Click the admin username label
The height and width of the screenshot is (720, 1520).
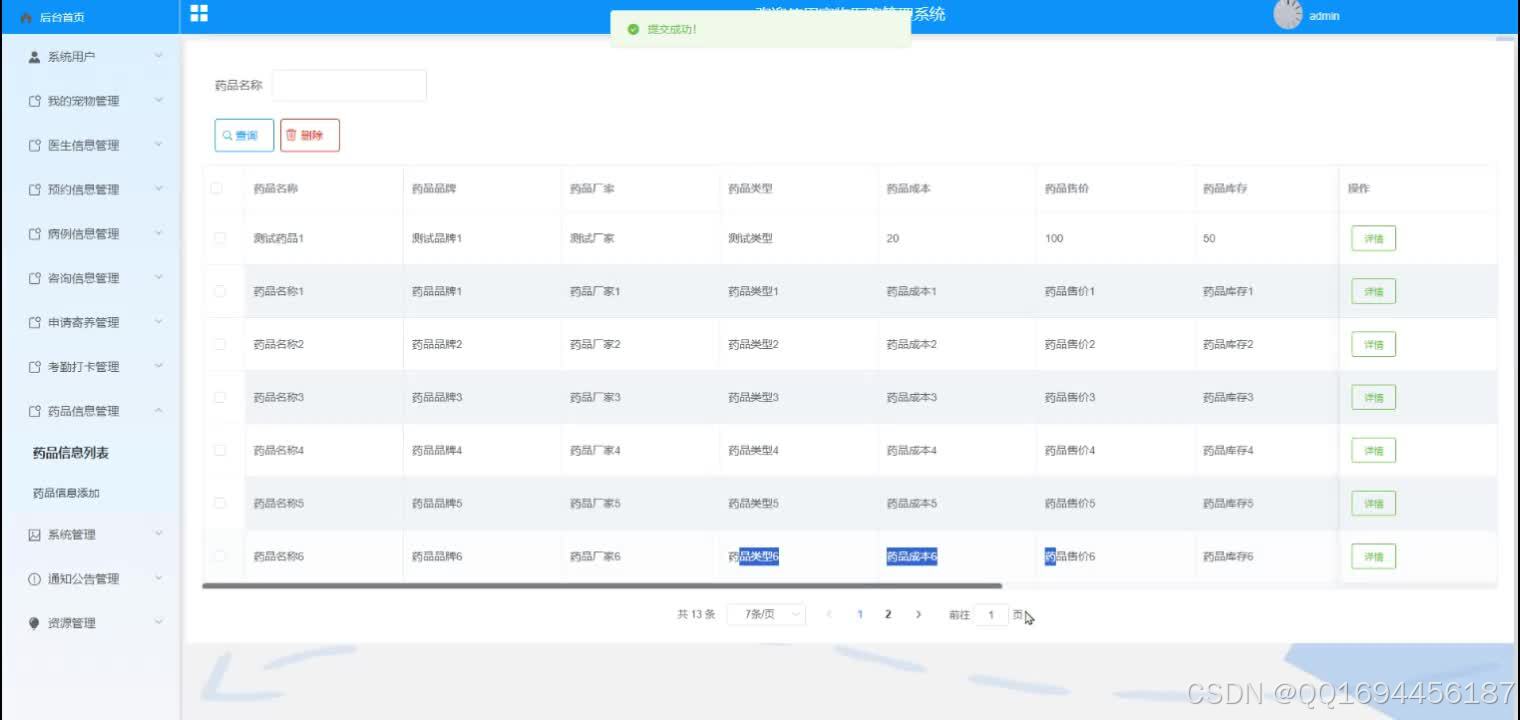[1324, 16]
